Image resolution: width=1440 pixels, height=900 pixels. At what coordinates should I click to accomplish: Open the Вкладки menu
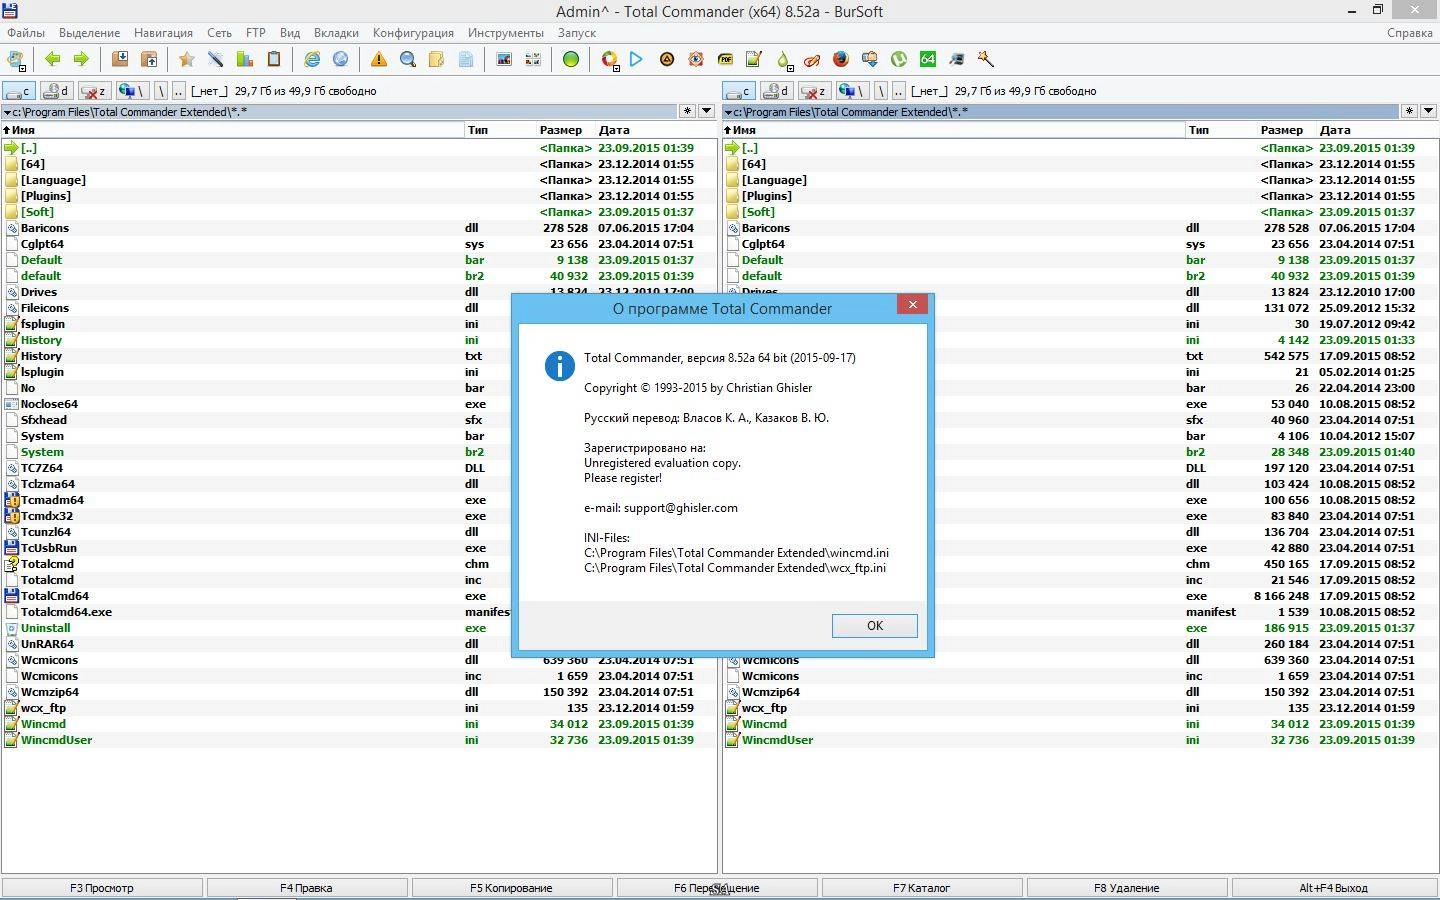(336, 33)
